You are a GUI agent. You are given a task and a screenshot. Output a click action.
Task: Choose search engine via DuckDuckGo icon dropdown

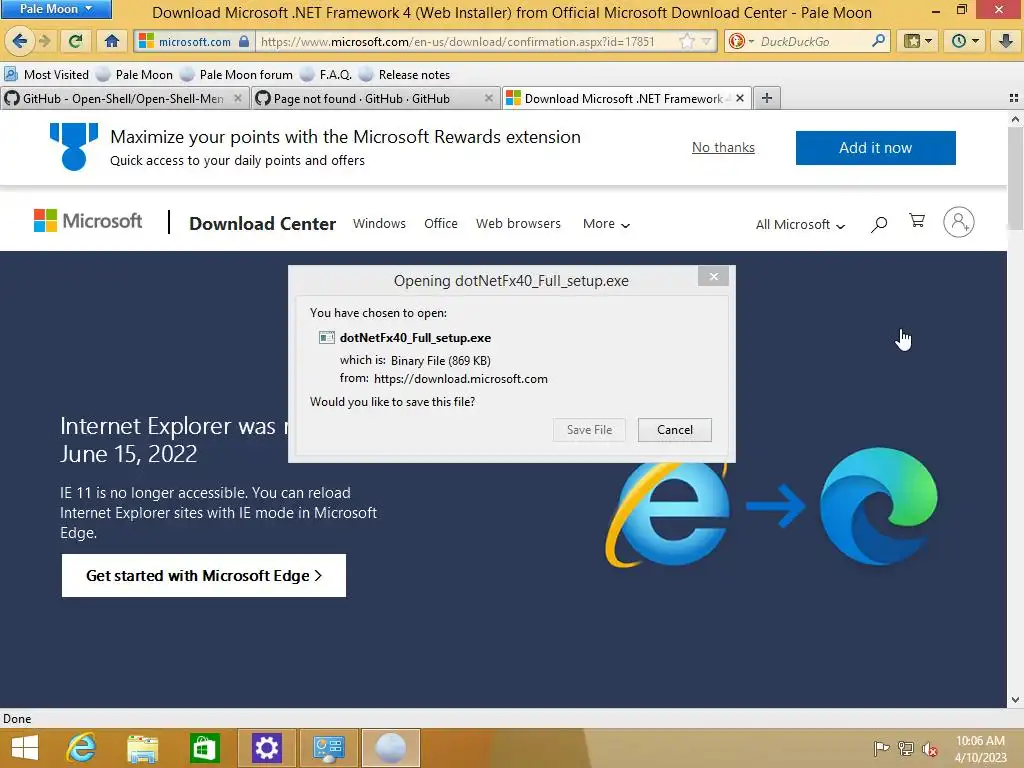(x=741, y=41)
